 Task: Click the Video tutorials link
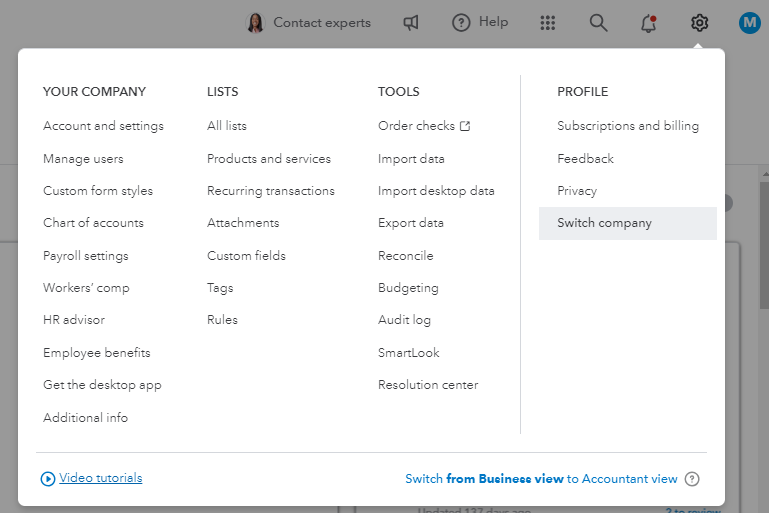click(101, 478)
